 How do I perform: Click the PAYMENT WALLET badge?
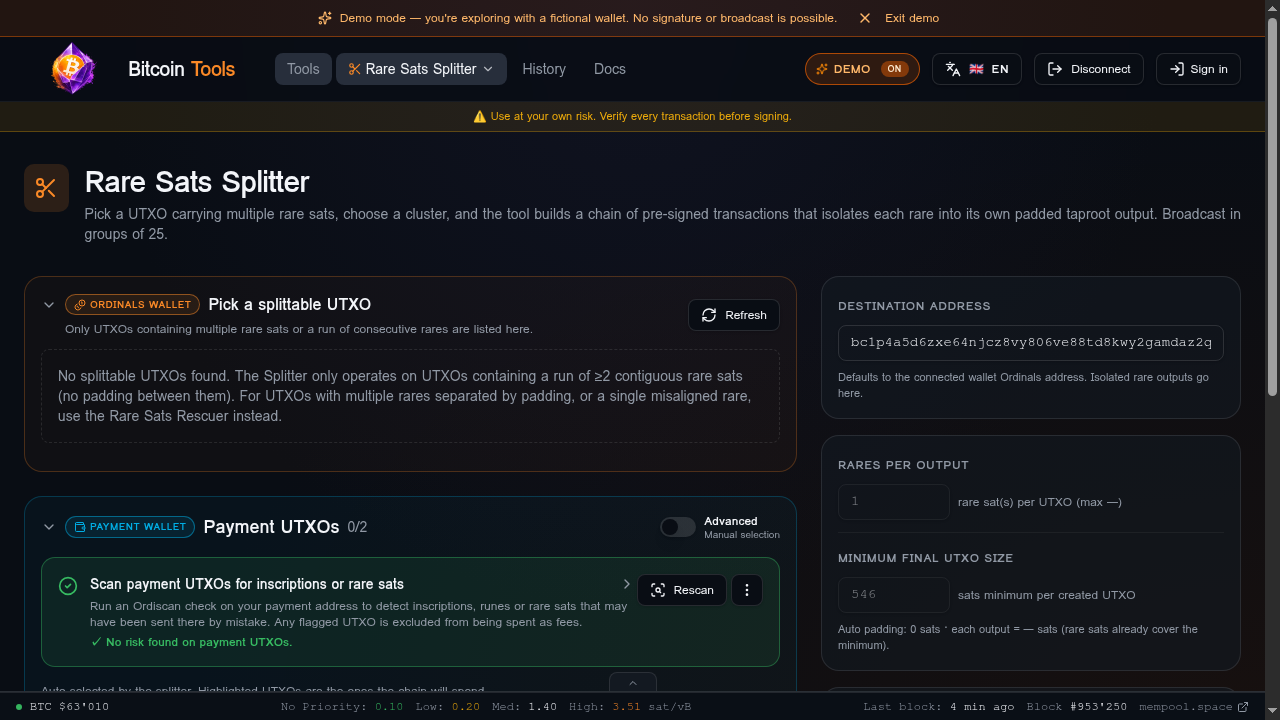point(130,527)
